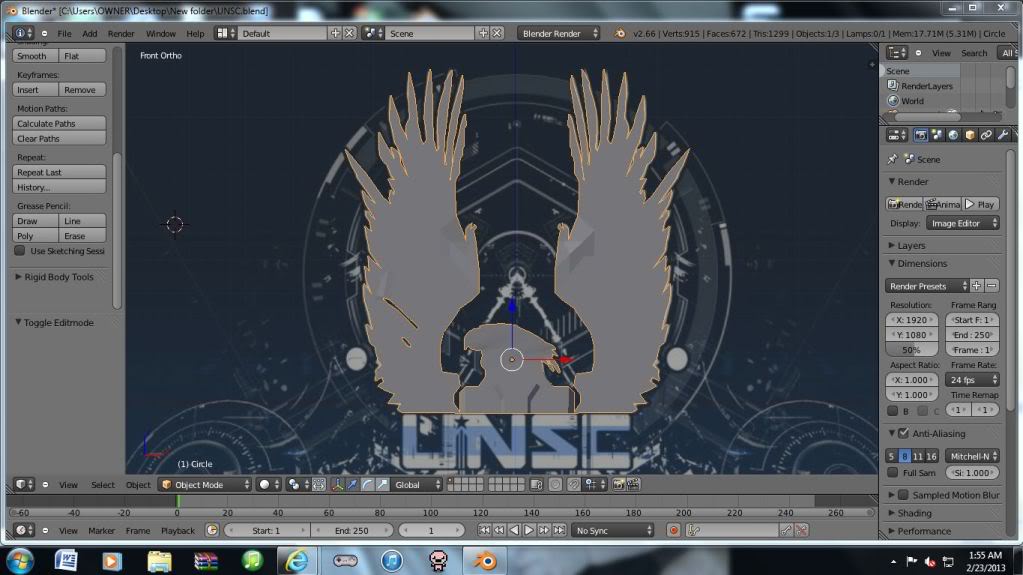Click the Repeat Last button
The image size is (1023, 575).
pyautogui.click(x=59, y=172)
